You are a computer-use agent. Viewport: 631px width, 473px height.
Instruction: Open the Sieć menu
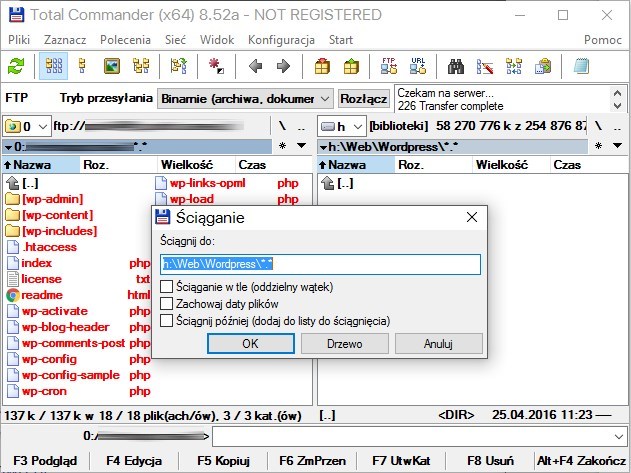[175, 40]
